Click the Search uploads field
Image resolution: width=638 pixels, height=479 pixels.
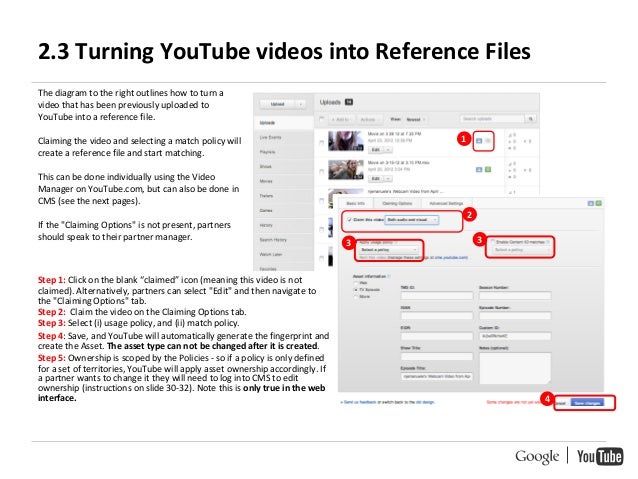pyautogui.click(x=492, y=119)
